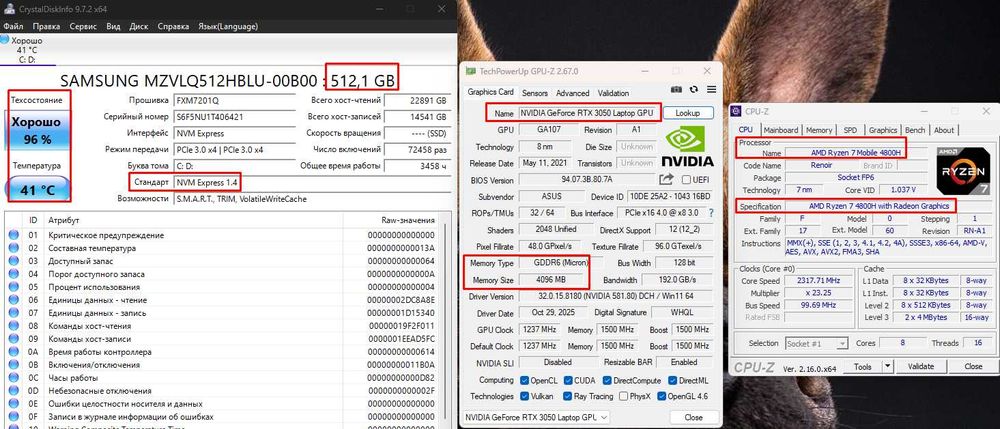Toggle the CUDA checkbox

click(568, 381)
